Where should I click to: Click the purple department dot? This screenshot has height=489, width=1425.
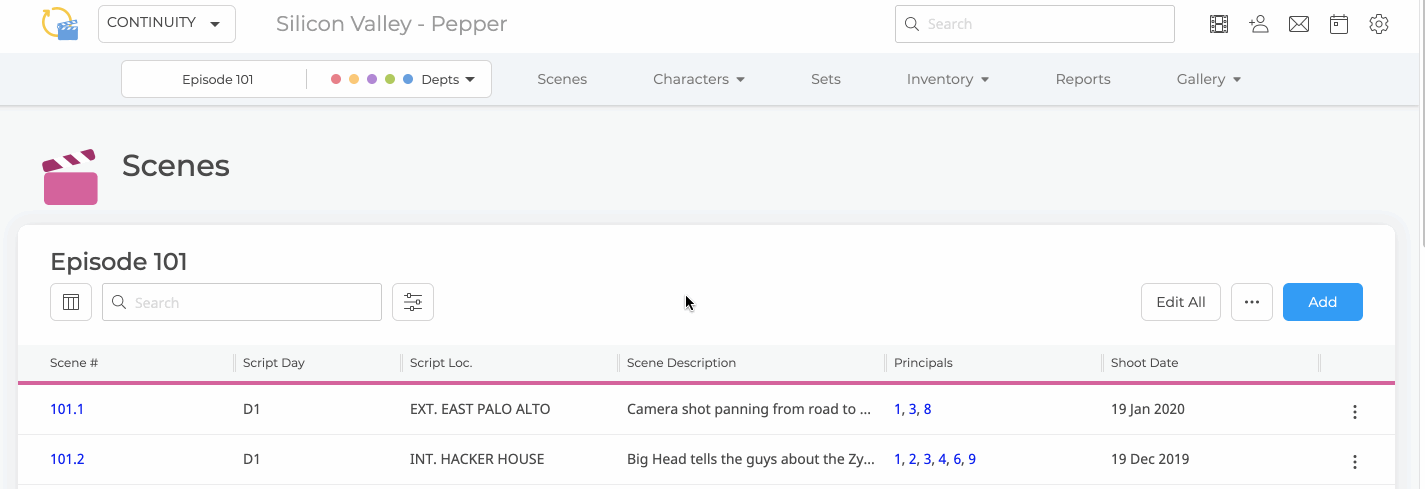coord(372,79)
